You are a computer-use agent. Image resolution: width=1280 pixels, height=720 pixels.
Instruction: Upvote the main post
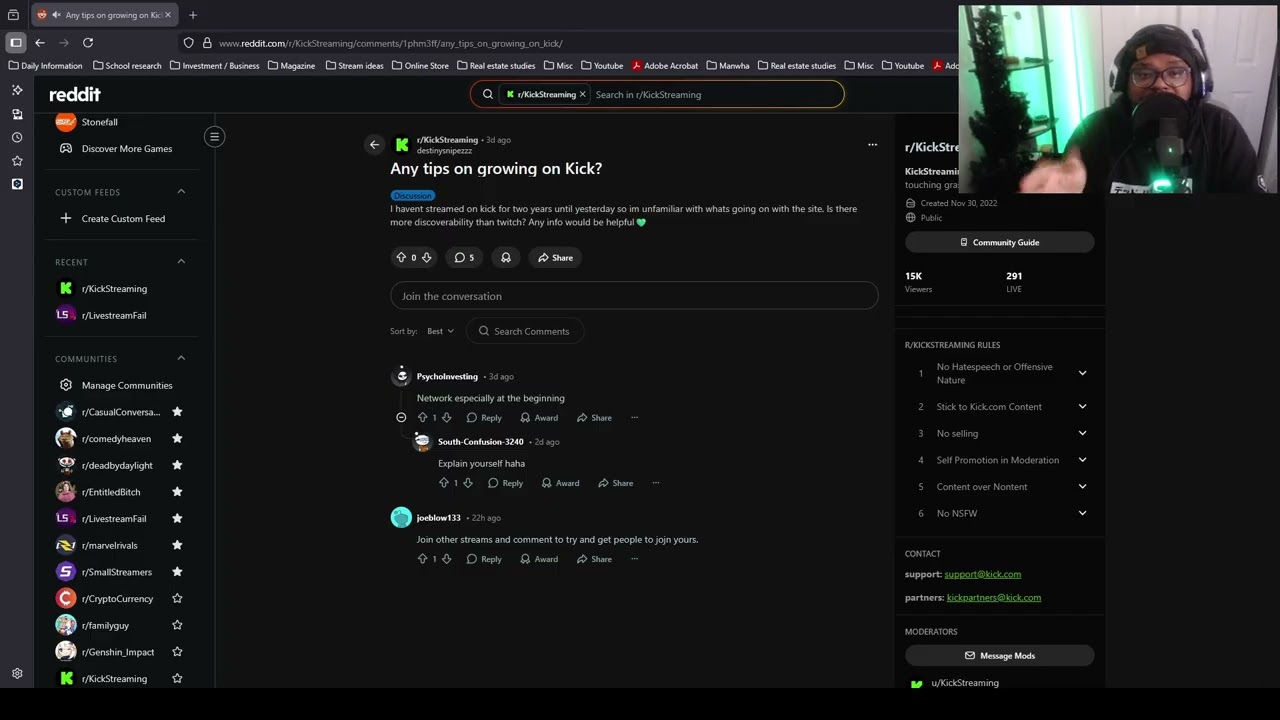coord(401,258)
